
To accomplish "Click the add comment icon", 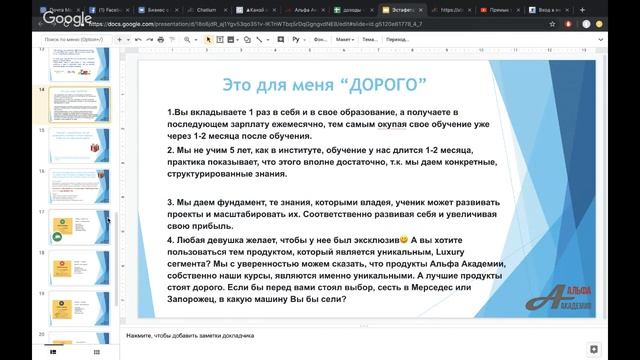I will pos(280,40).
